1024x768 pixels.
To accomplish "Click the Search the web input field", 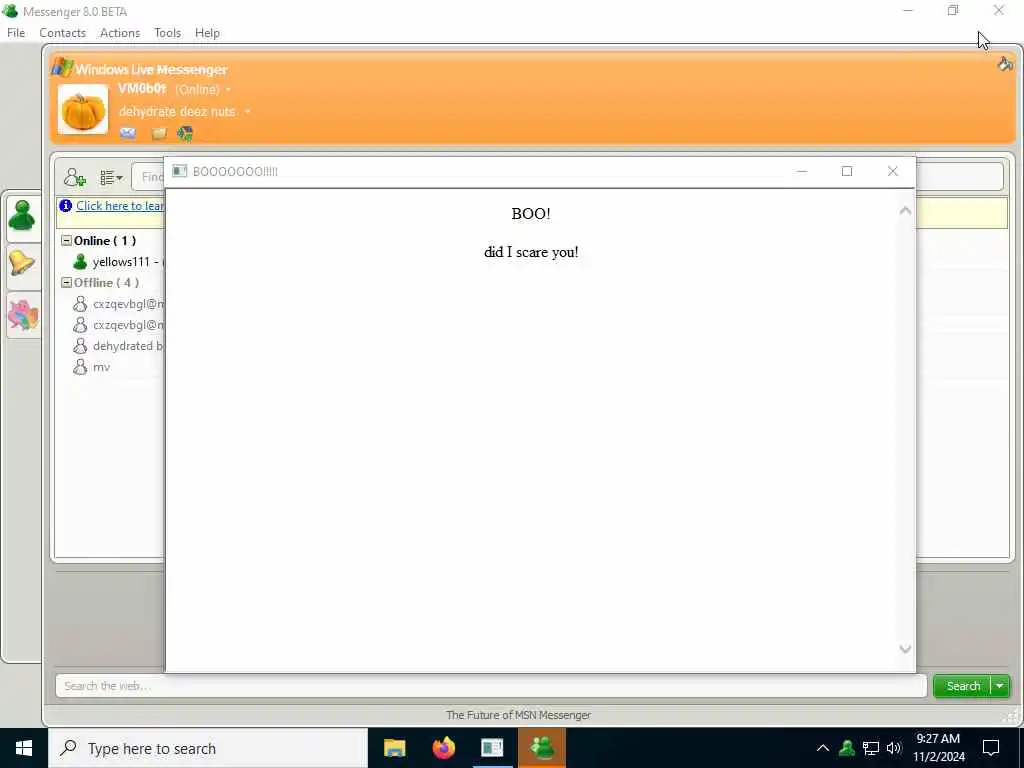I will pyautogui.click(x=491, y=686).
